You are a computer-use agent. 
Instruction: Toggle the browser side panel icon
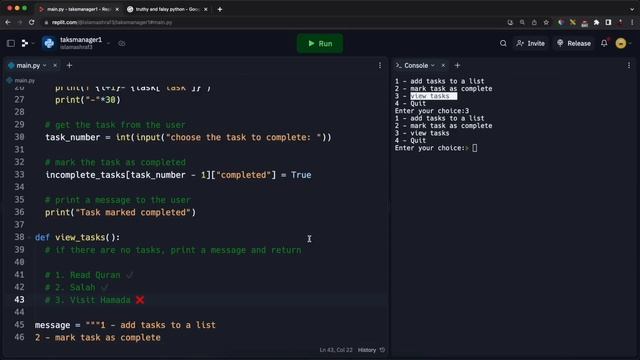pos(608,22)
